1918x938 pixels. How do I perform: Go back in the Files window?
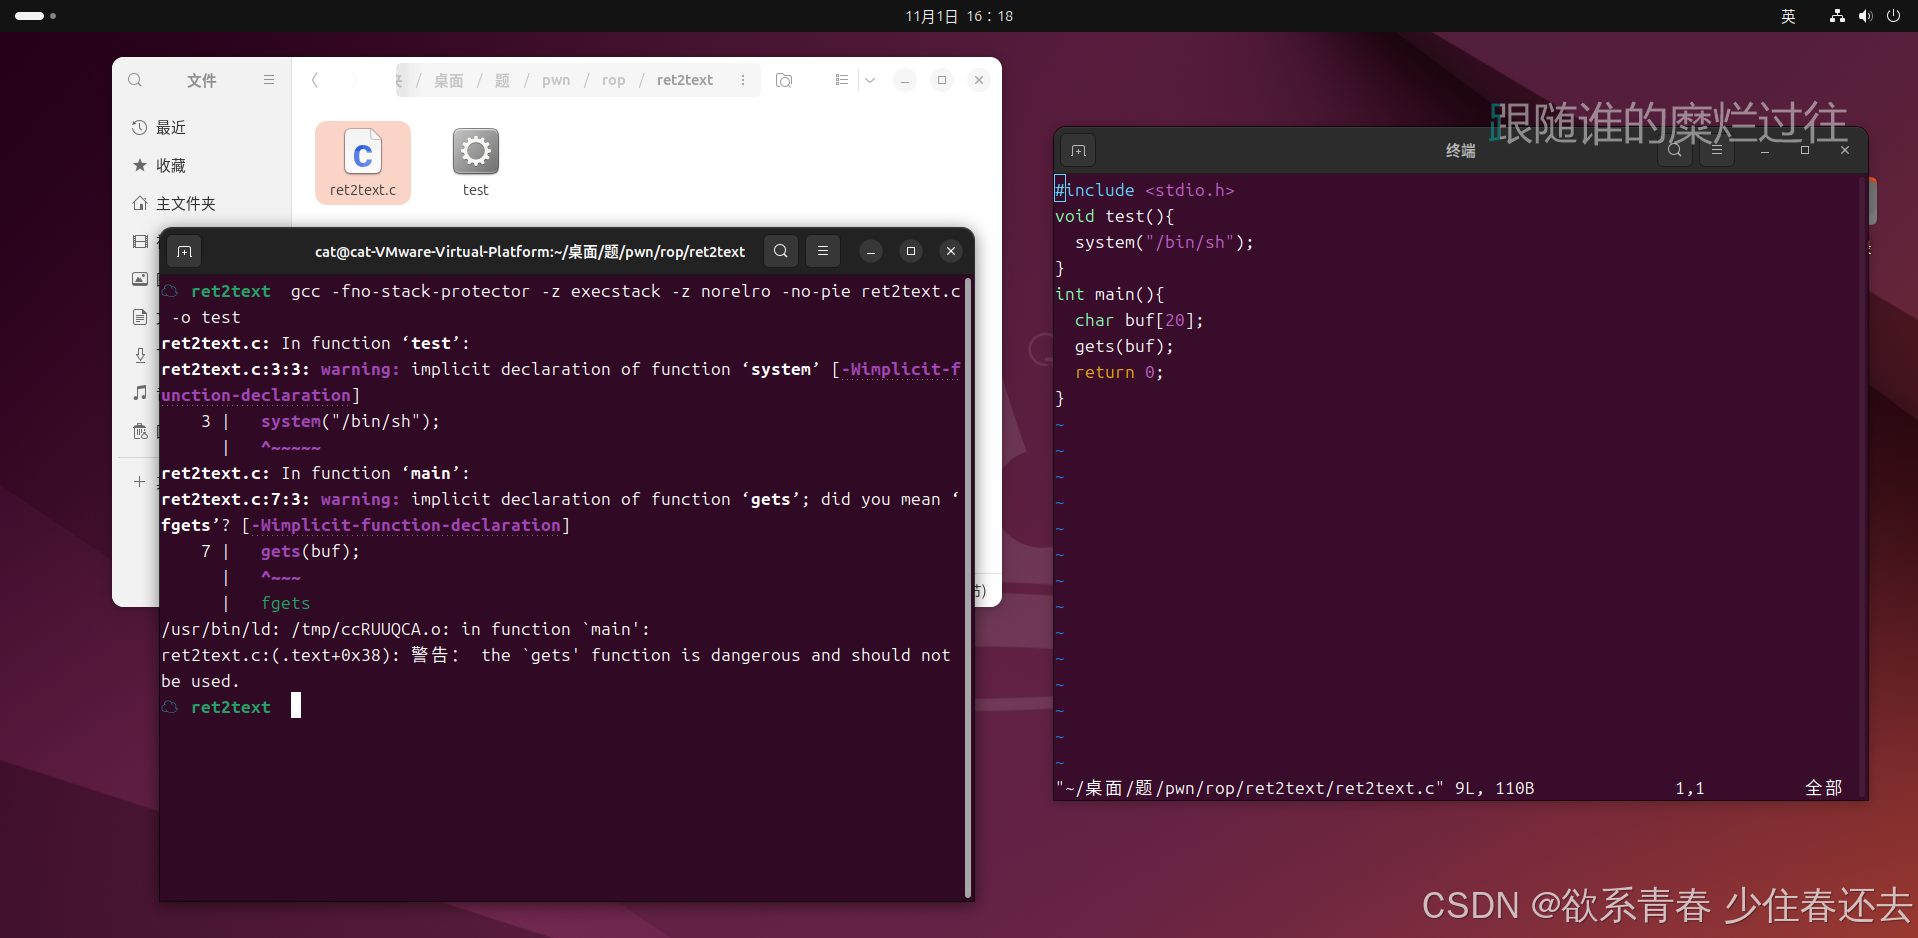pos(315,80)
